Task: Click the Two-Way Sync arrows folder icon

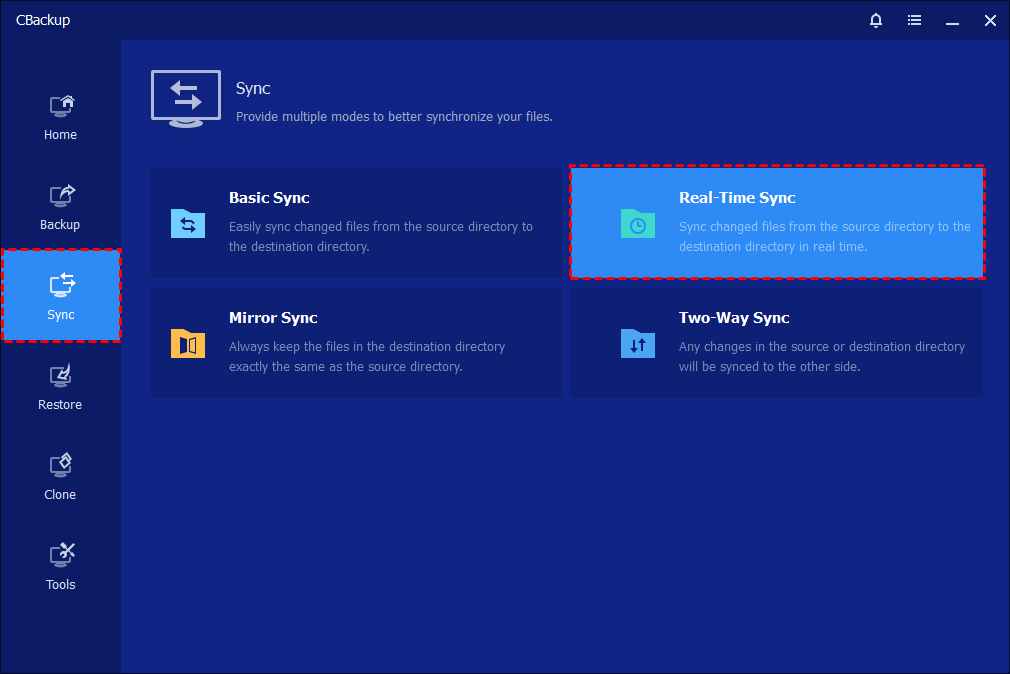Action: pos(637,343)
